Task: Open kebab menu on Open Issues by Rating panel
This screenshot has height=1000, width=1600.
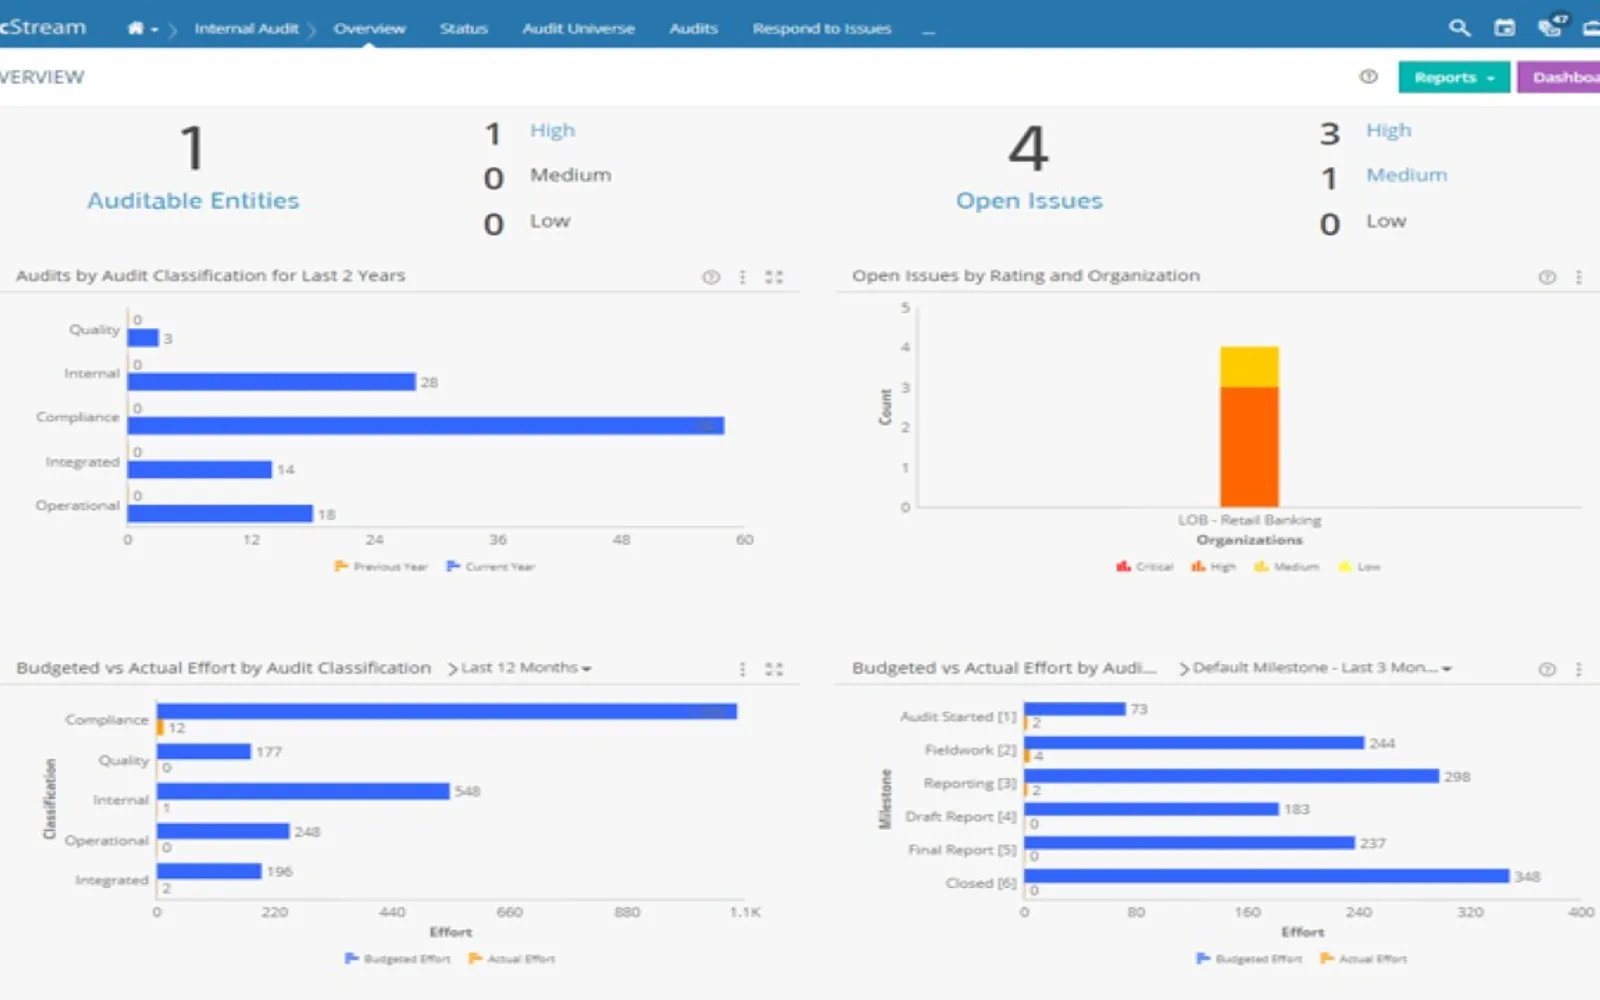Action: tap(1579, 277)
